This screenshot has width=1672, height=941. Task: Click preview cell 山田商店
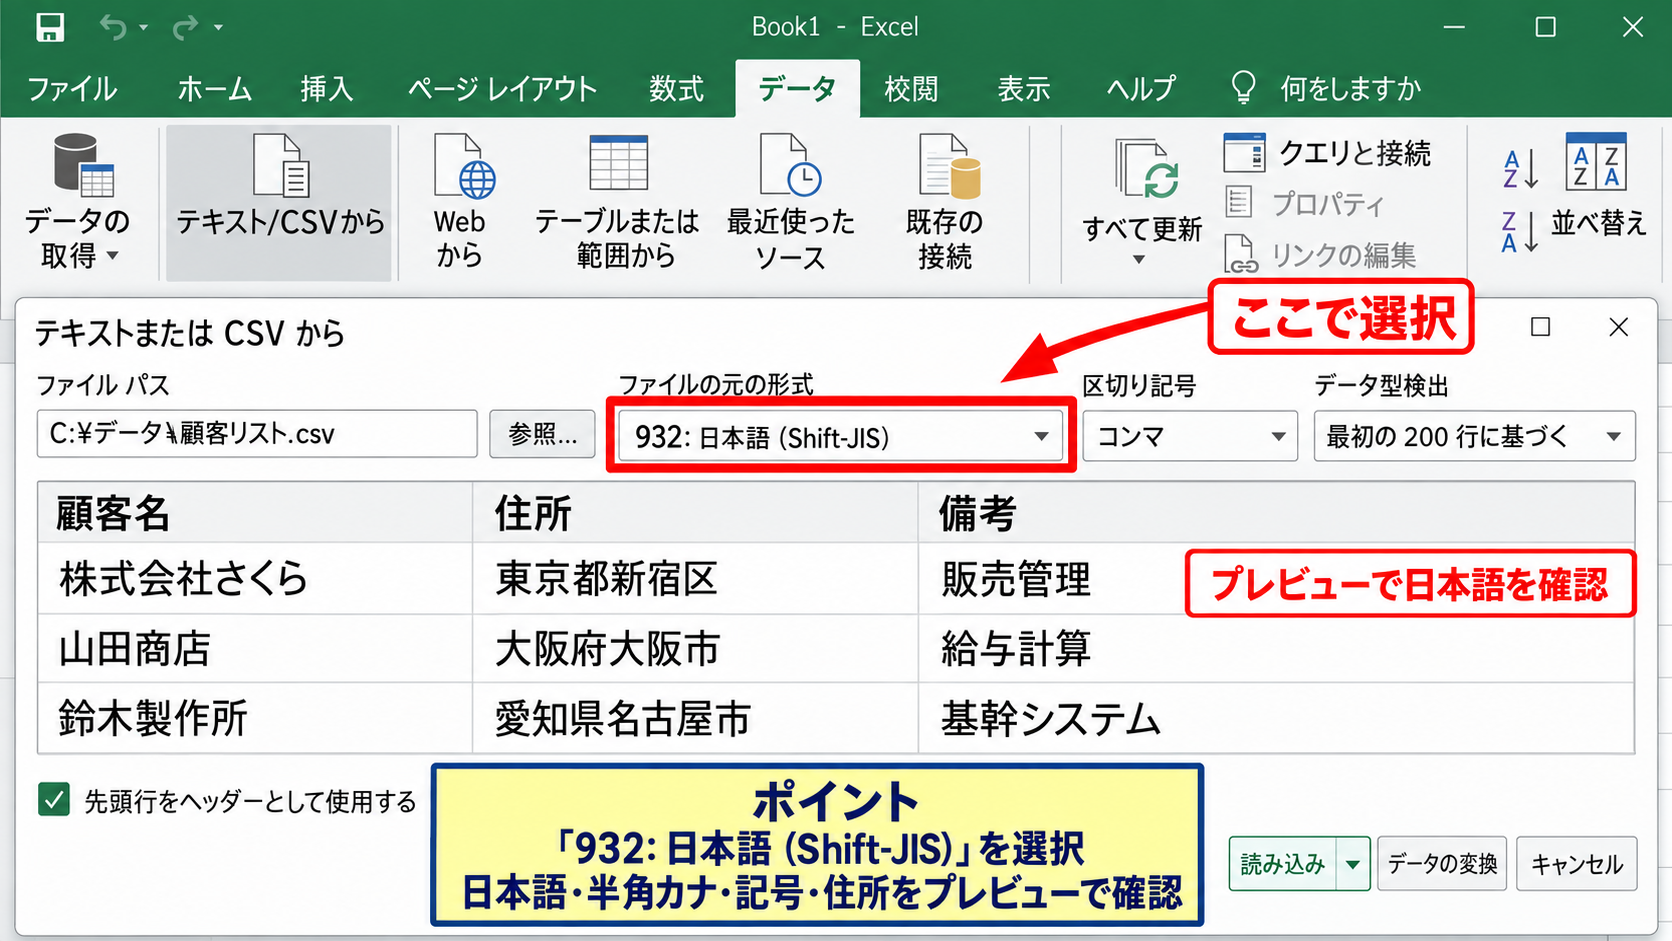point(255,649)
